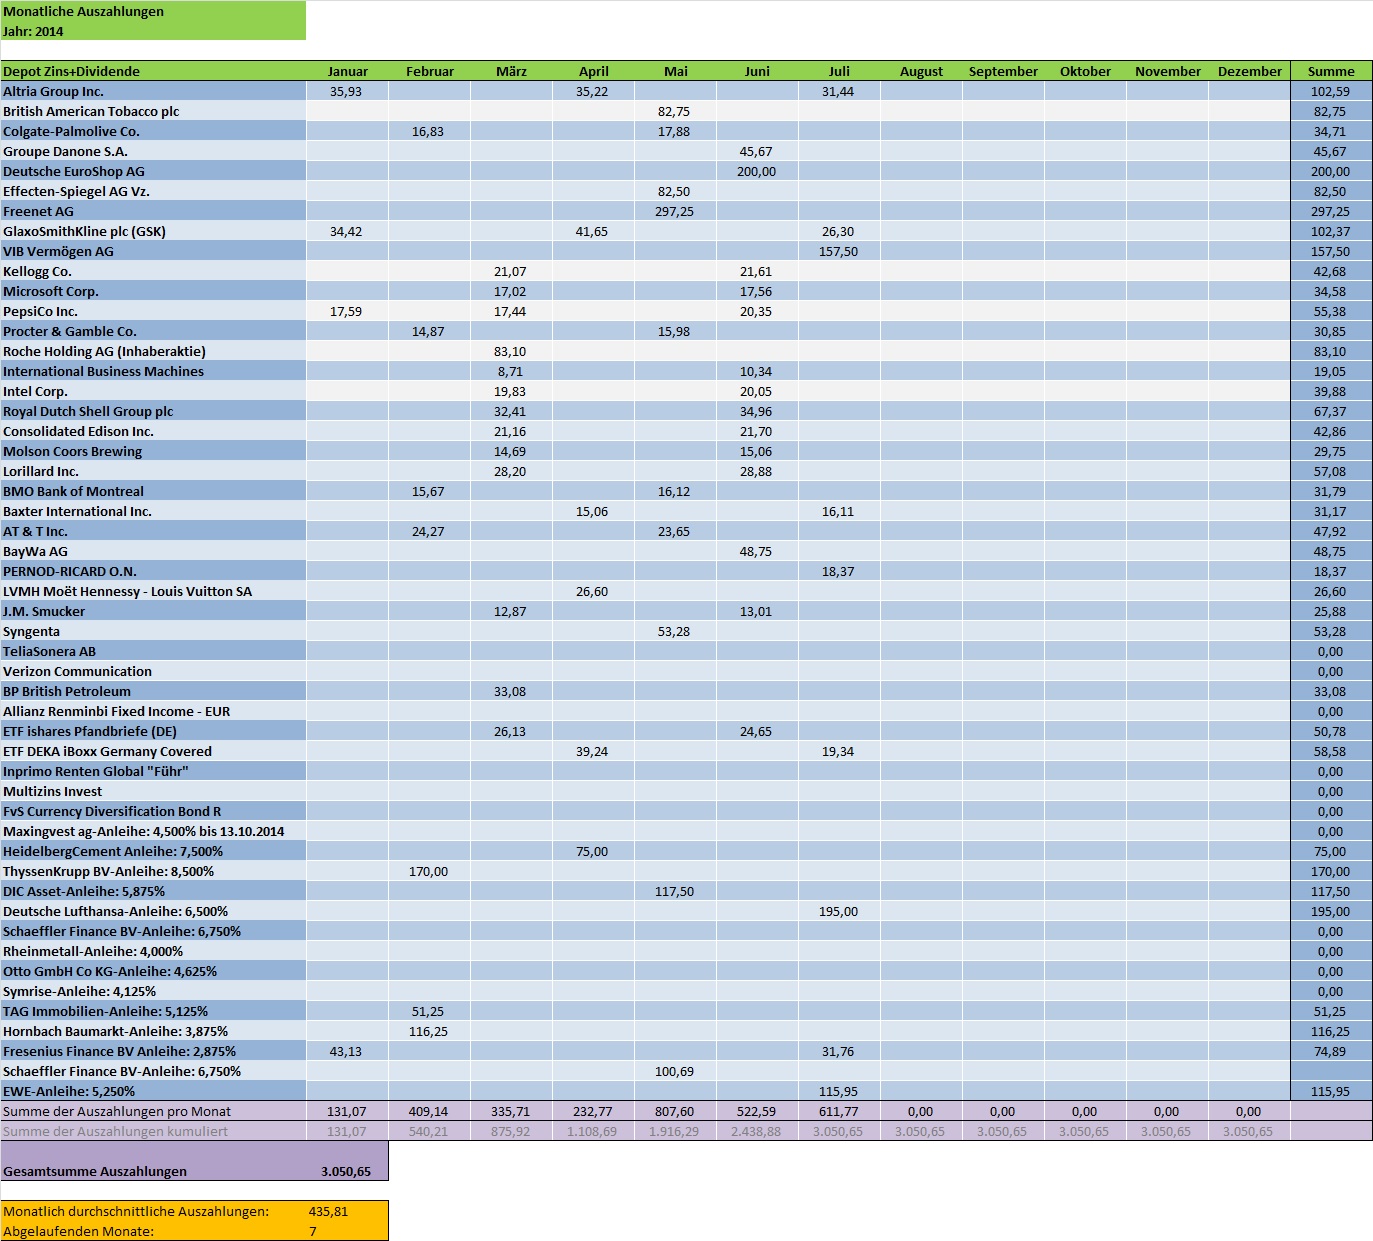Click the 'EWE-Anleihe: 5,250%' row label
The image size is (1373, 1241).
(x=153, y=1091)
